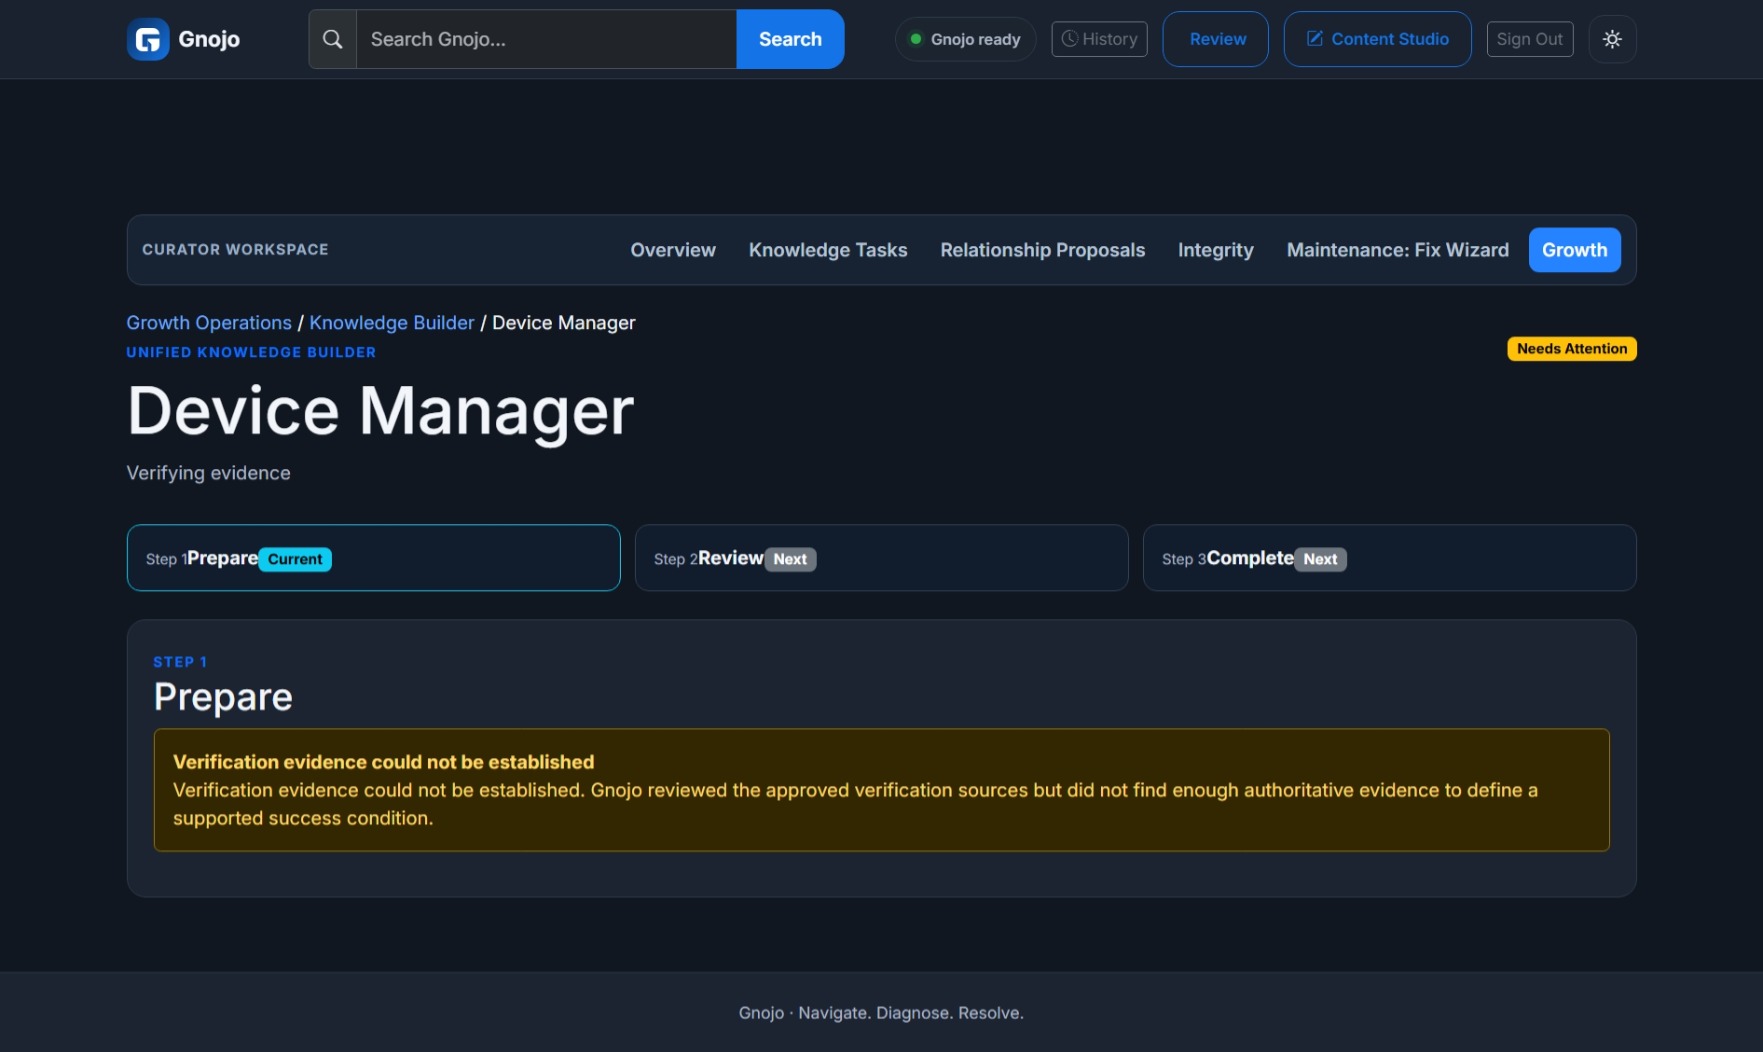Click the Gnojo logo icon
The image size is (1763, 1052).
tap(148, 39)
